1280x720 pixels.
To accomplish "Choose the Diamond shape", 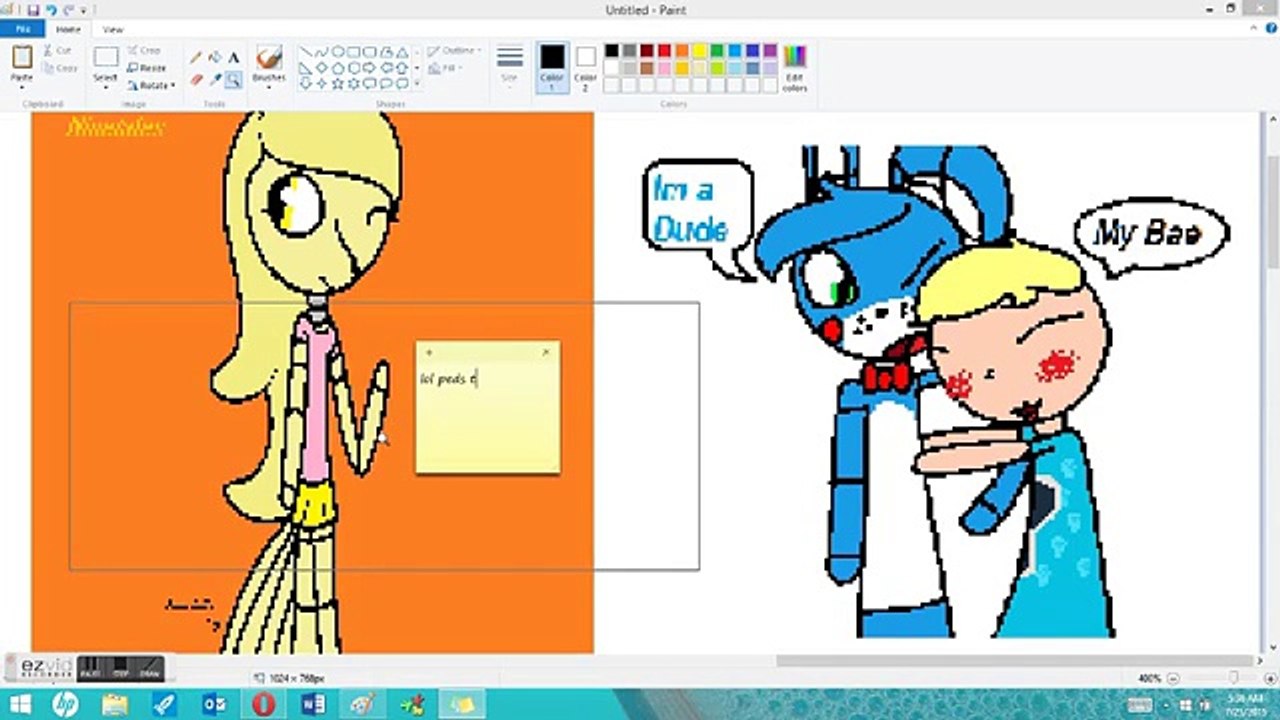I will 322,67.
